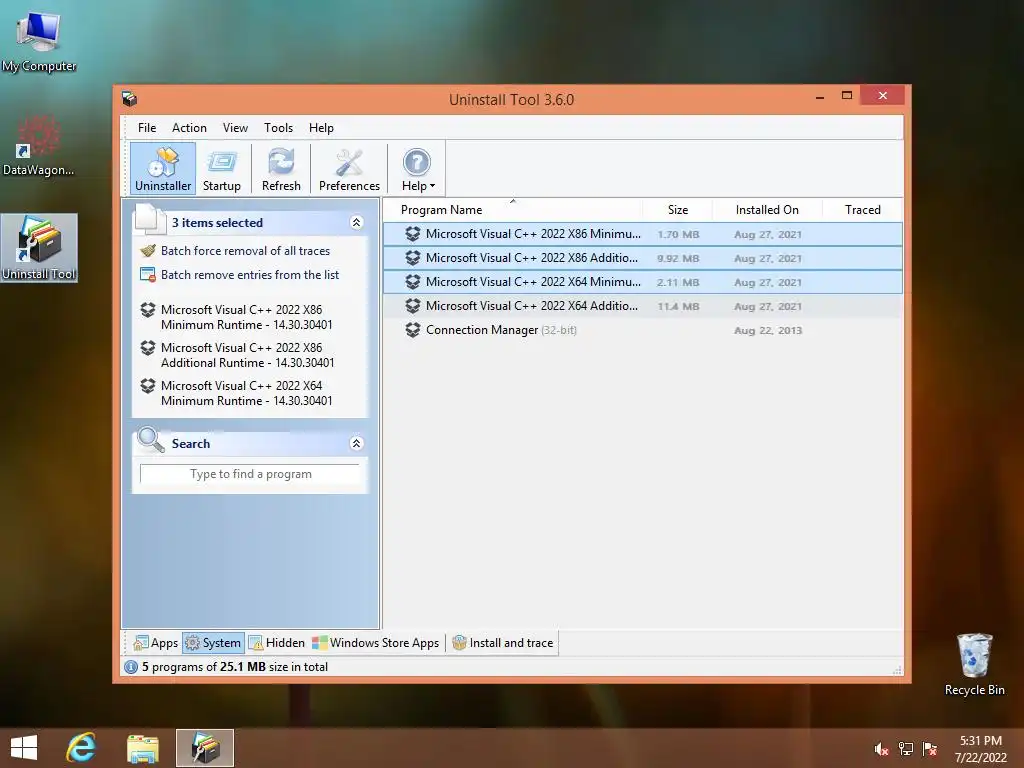The image size is (1024, 768).
Task: Click the Action Center flag tray icon
Action: pos(930,749)
